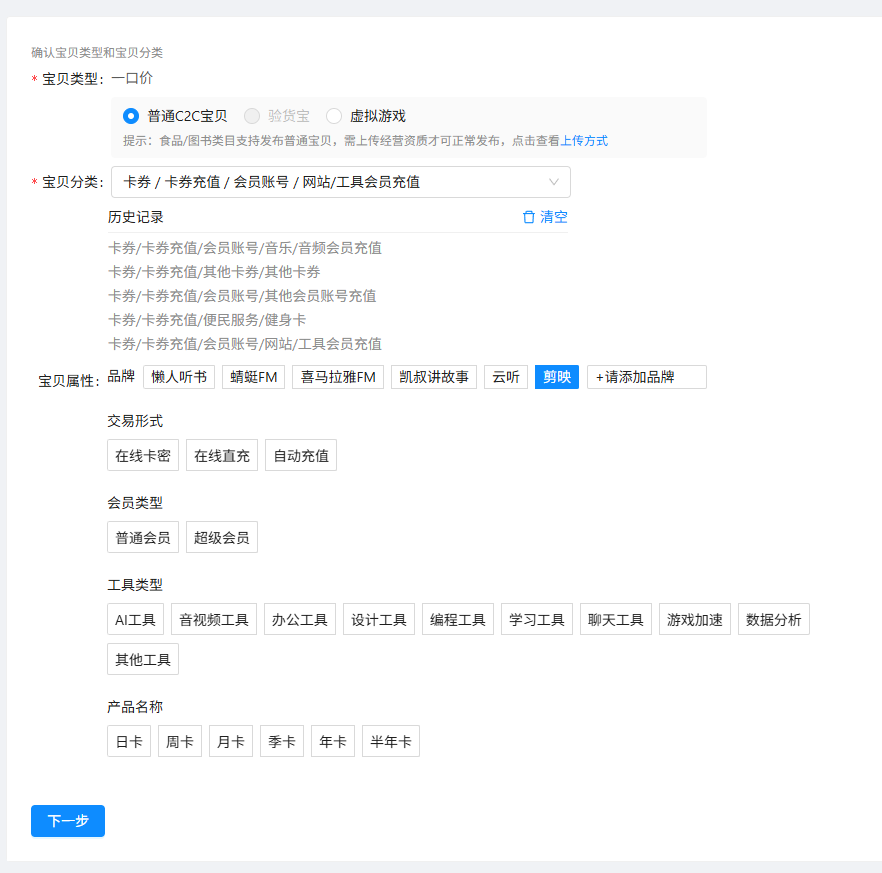Choose 日卡 product name
The width and height of the screenshot is (882, 873).
[129, 741]
